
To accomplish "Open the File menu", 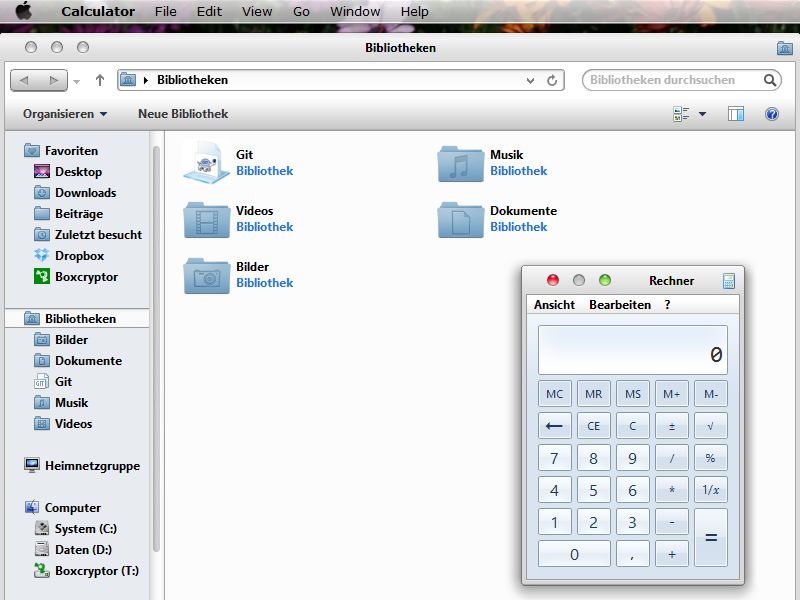I will 165,11.
